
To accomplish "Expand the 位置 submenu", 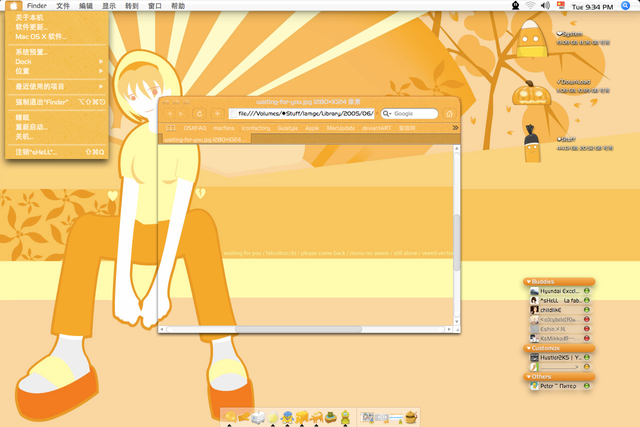I will (57, 71).
